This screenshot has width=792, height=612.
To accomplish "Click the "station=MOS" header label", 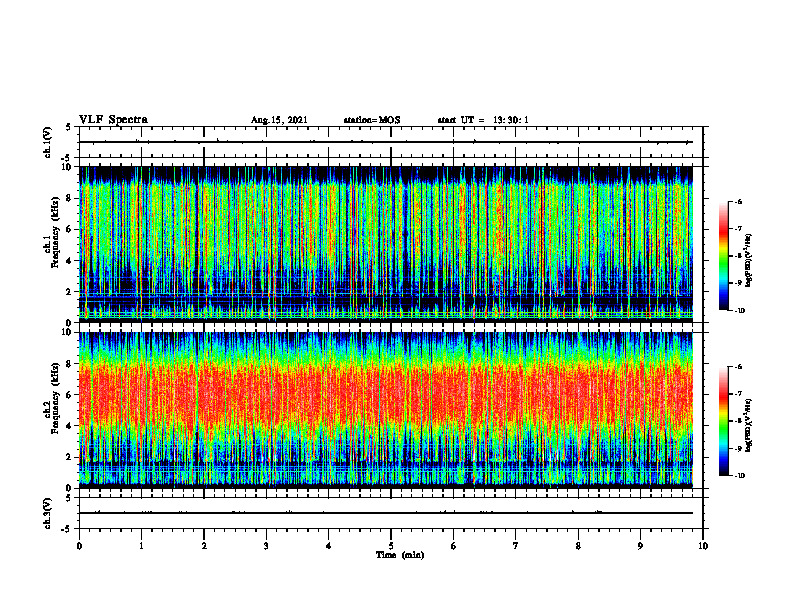I will (x=372, y=120).
